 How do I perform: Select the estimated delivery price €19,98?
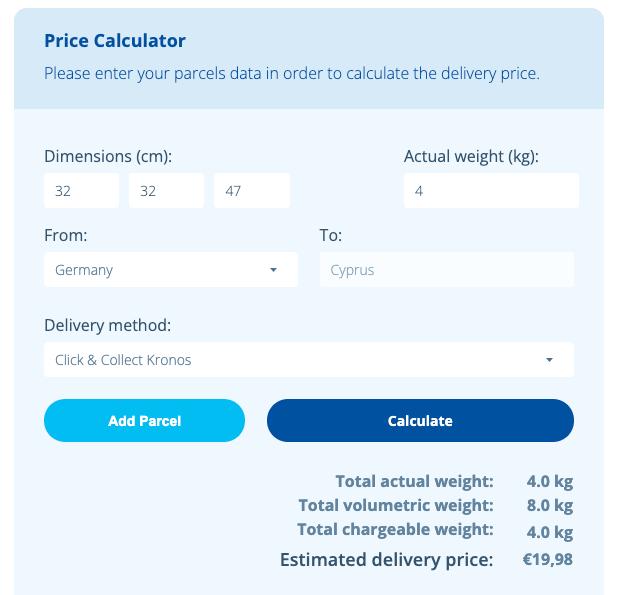pyautogui.click(x=547, y=560)
